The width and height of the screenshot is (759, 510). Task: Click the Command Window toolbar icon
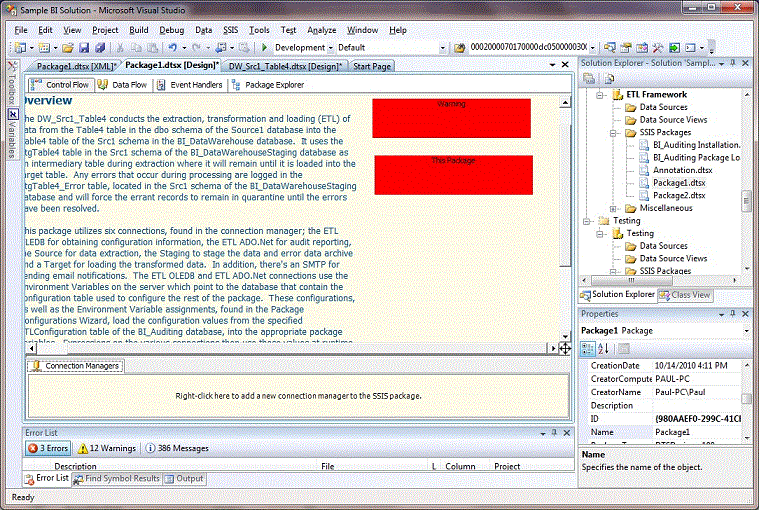coord(690,47)
